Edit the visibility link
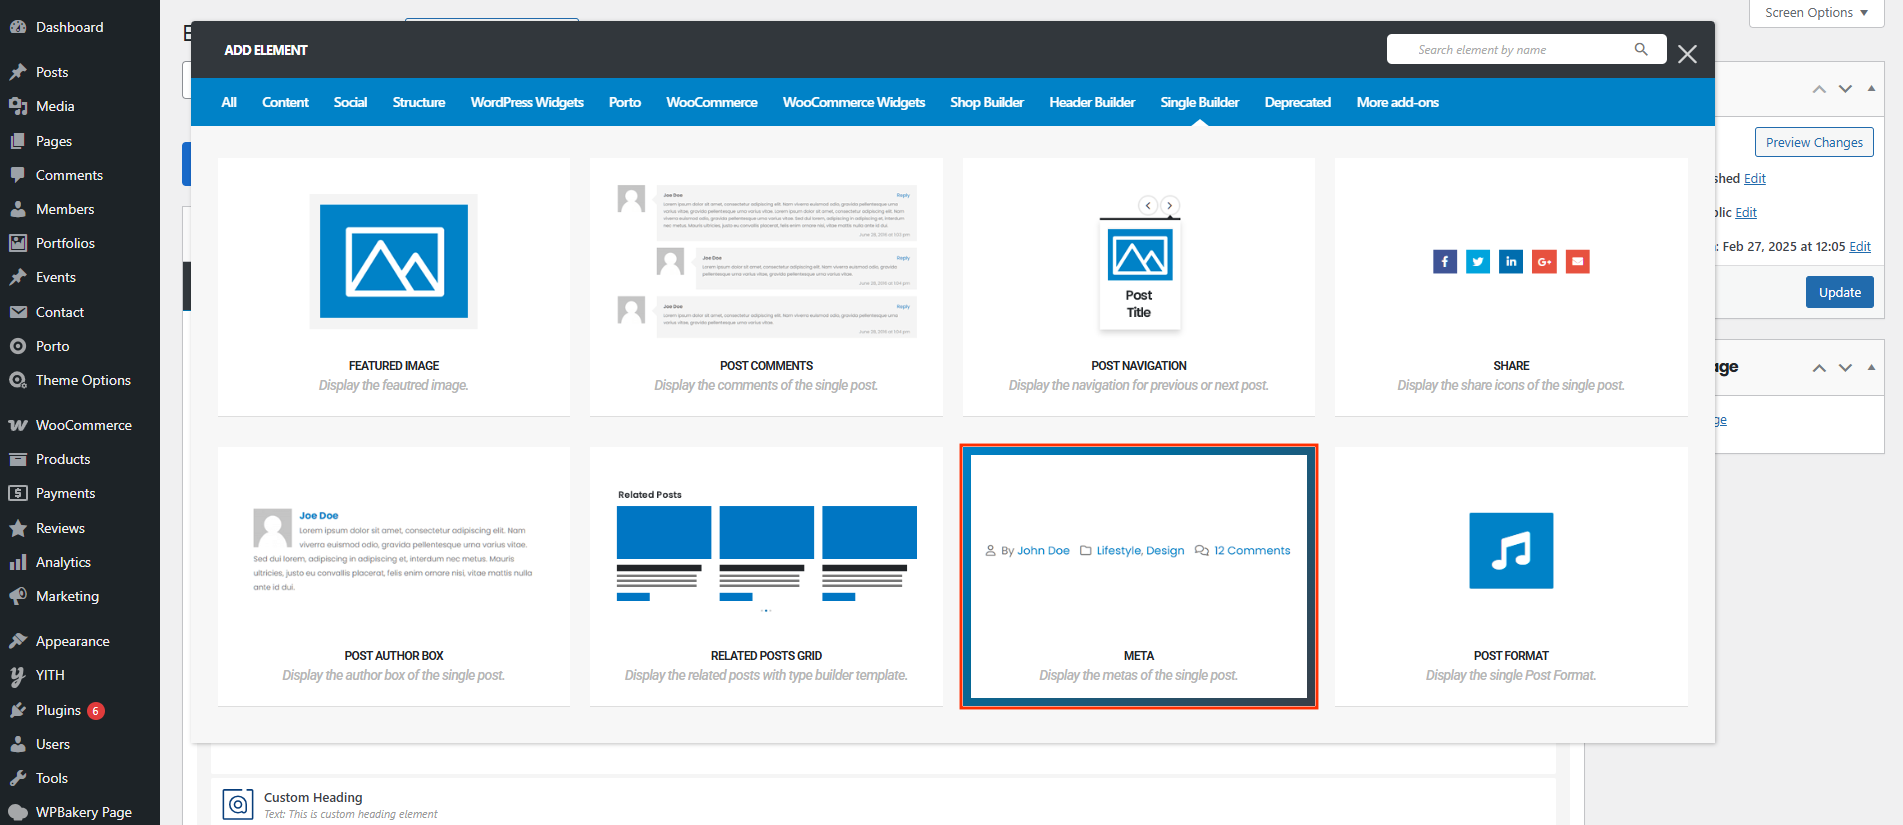The height and width of the screenshot is (825, 1903). pos(1746,212)
